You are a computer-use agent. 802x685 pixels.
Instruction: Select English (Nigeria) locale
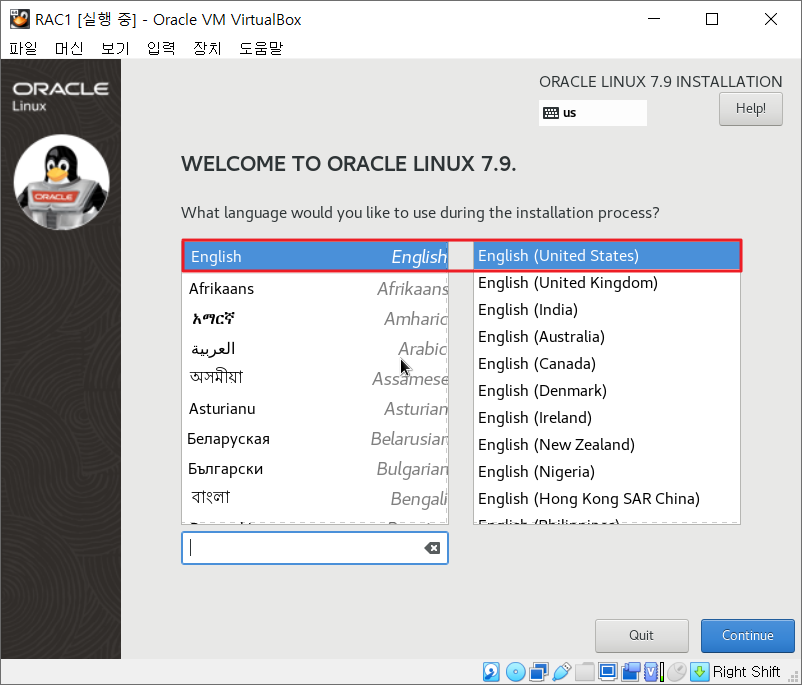[x=607, y=472]
